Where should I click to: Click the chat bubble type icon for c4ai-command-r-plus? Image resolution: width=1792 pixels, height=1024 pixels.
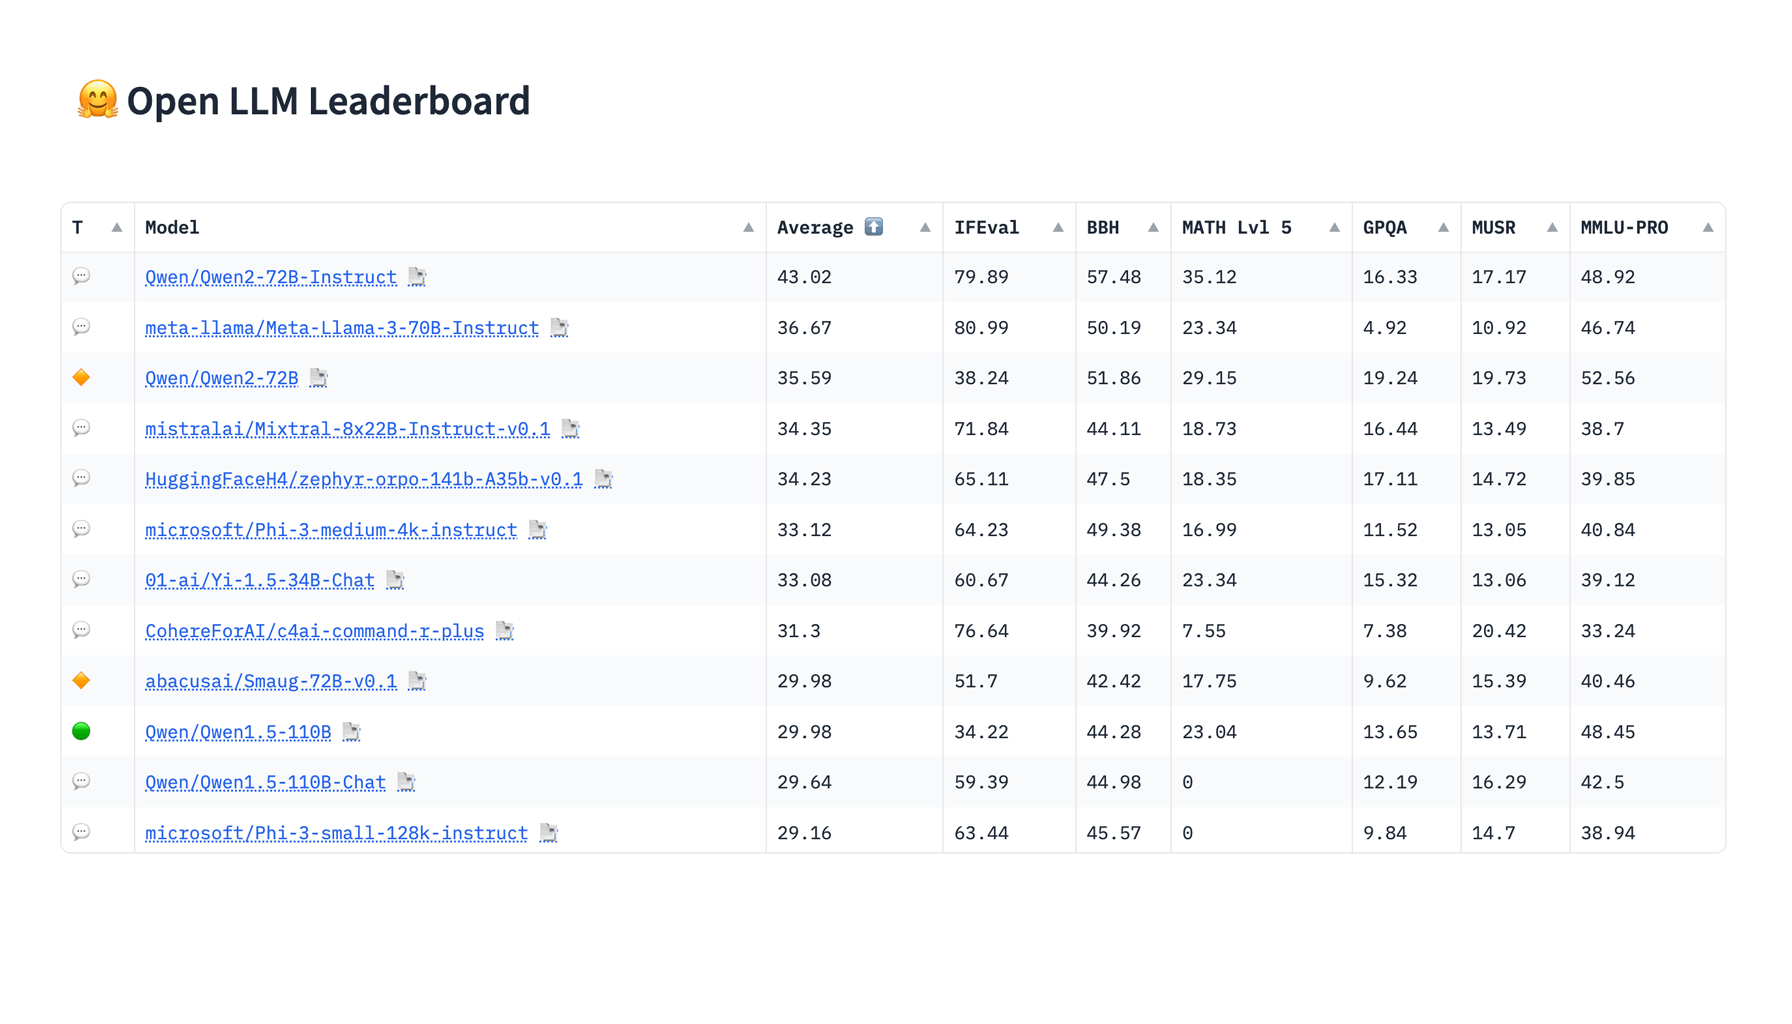pos(82,630)
